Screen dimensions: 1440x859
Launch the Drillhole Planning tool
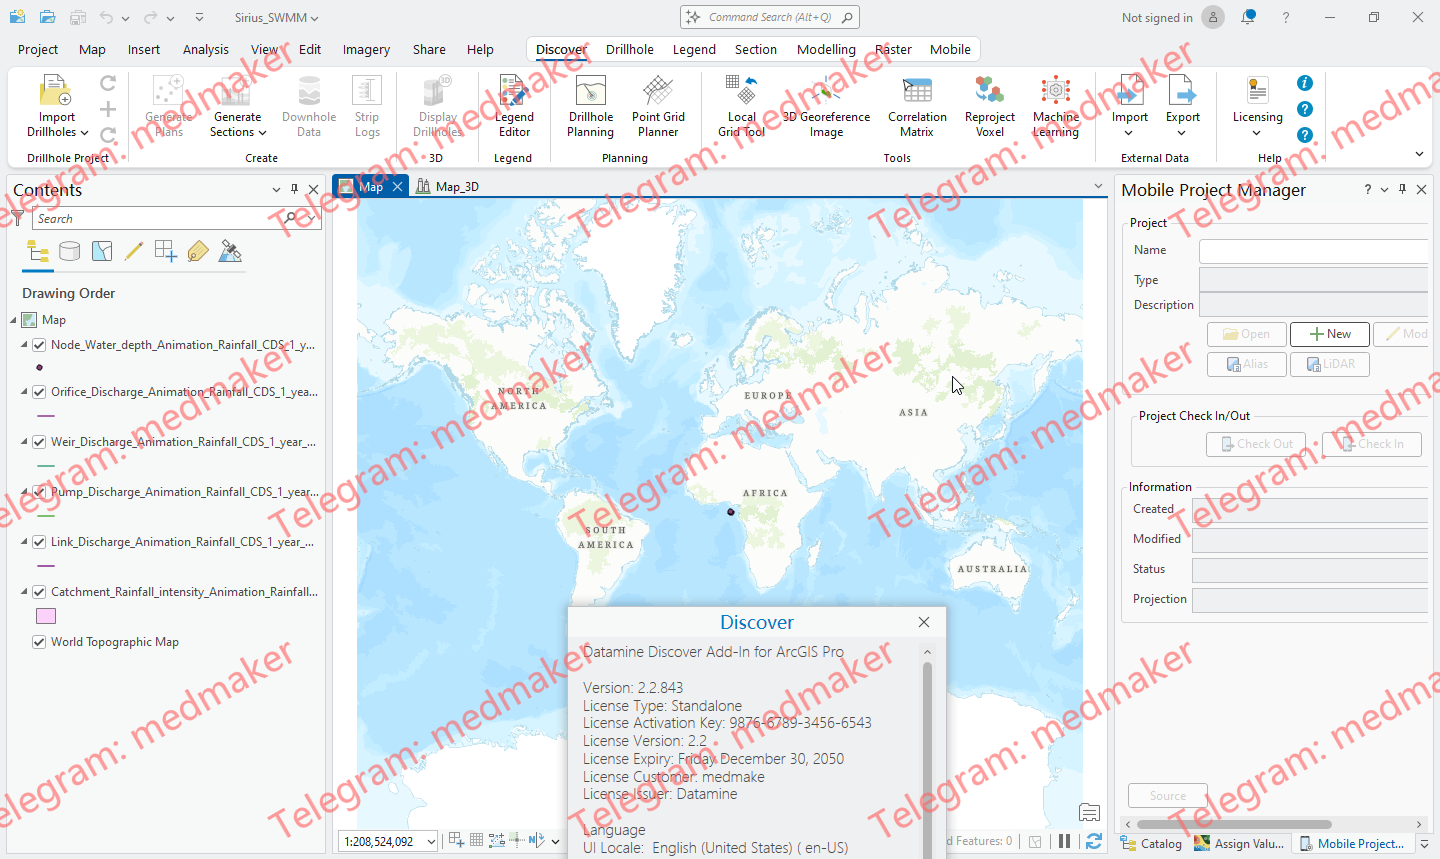[590, 105]
